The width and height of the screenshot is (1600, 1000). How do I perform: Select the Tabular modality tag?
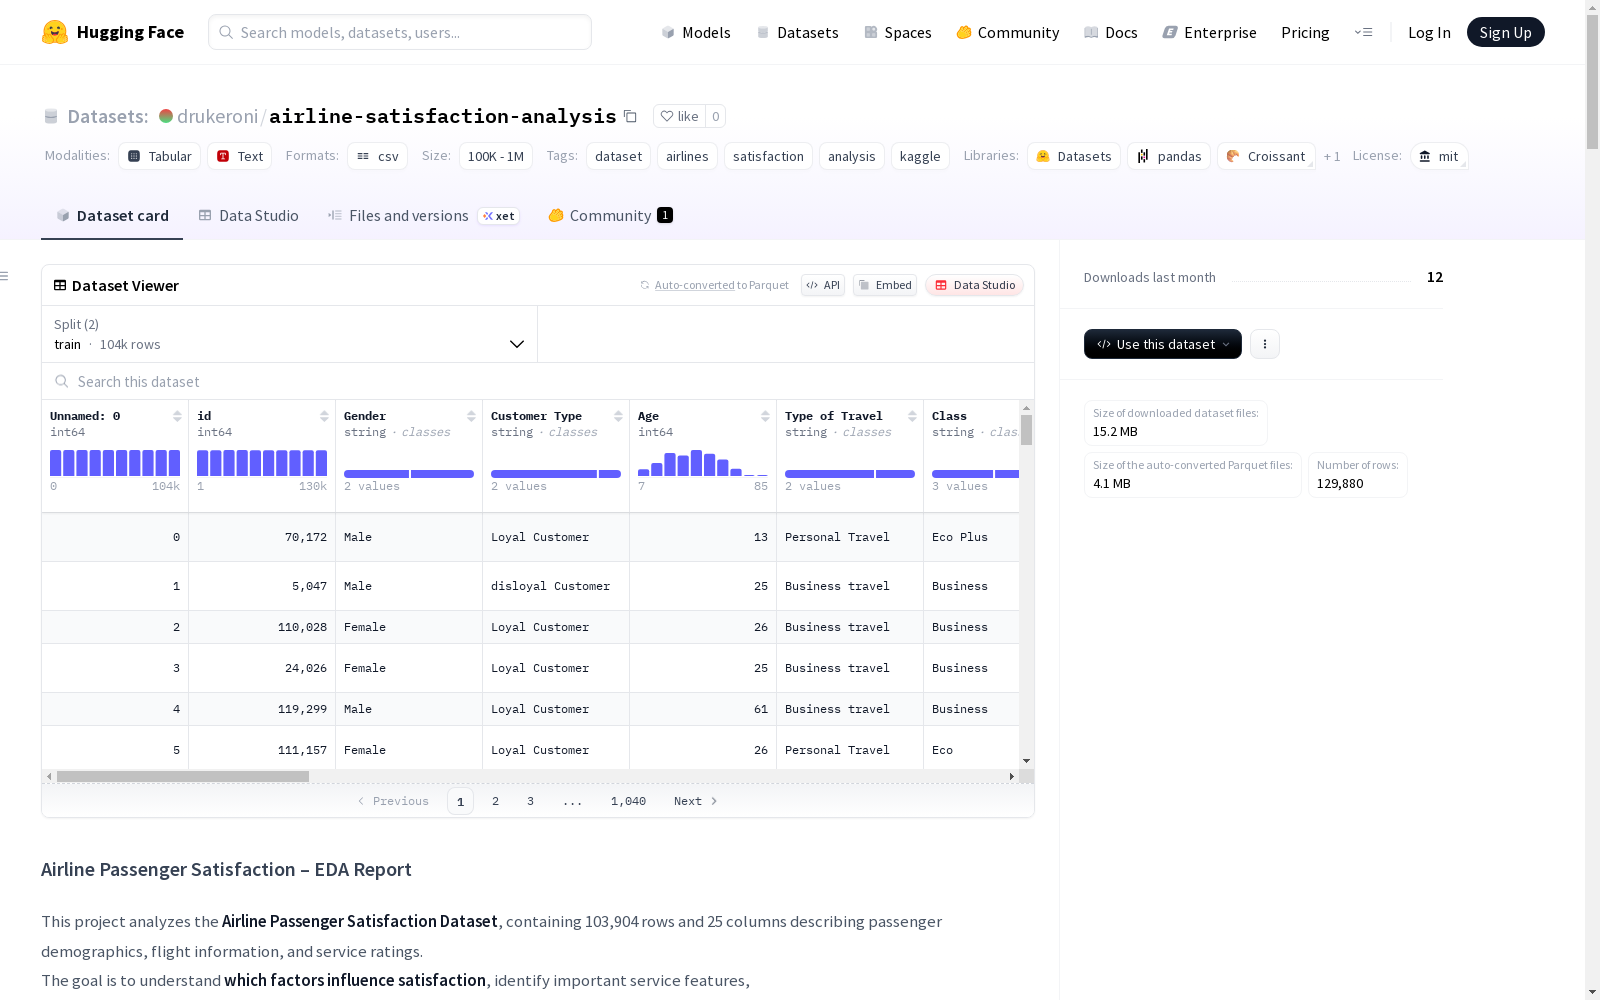160,156
